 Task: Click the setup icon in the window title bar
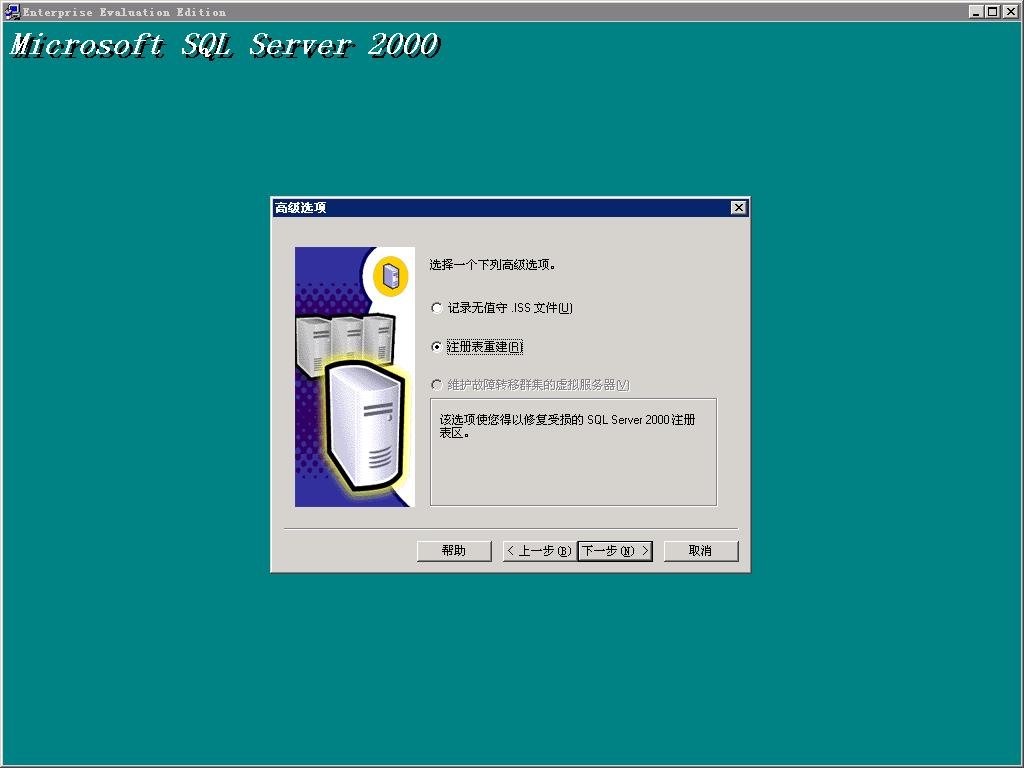12,12
